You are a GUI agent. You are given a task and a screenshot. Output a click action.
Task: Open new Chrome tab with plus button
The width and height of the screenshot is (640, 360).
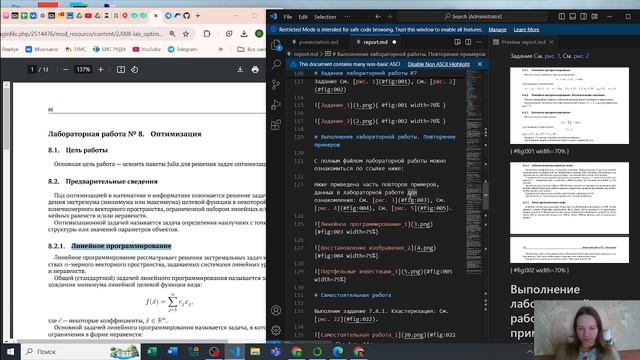pos(198,16)
